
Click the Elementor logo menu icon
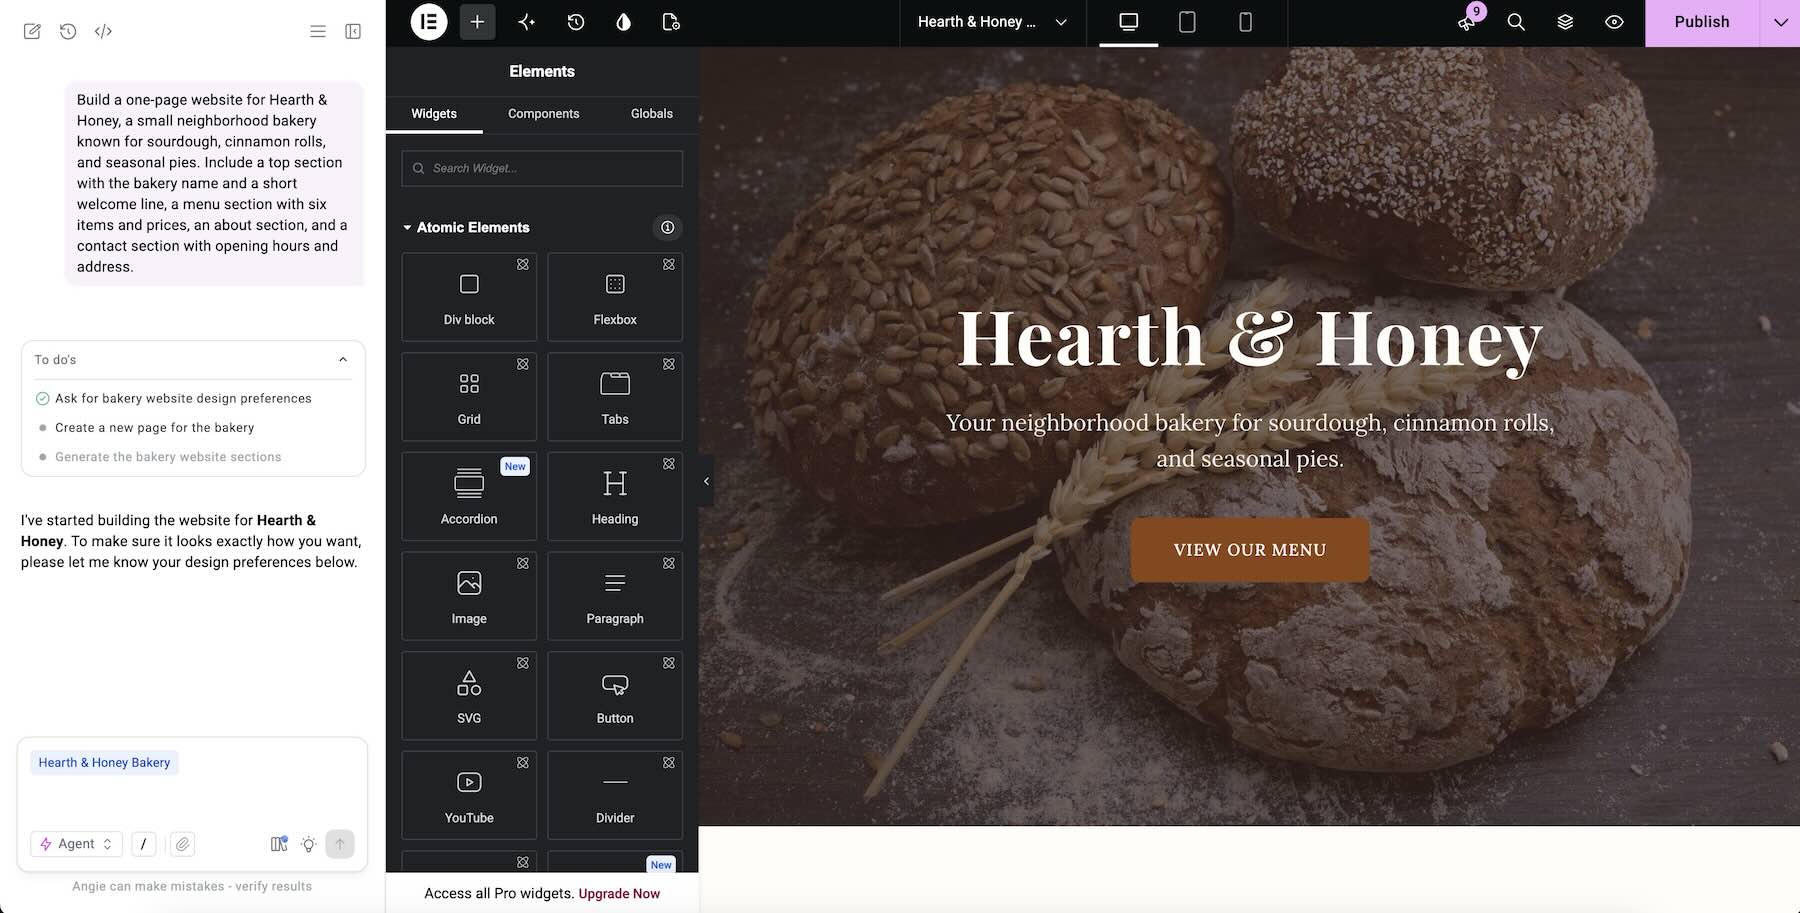429,22
